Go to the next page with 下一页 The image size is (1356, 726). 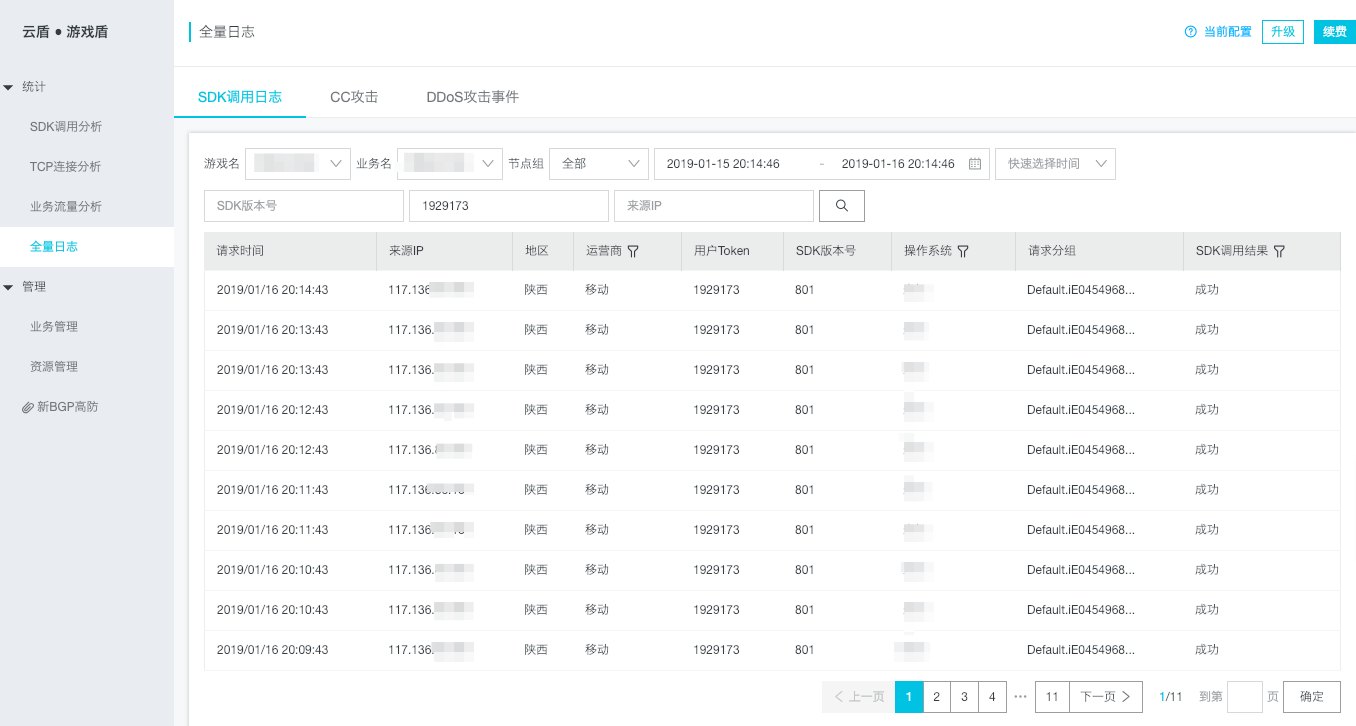(1106, 697)
